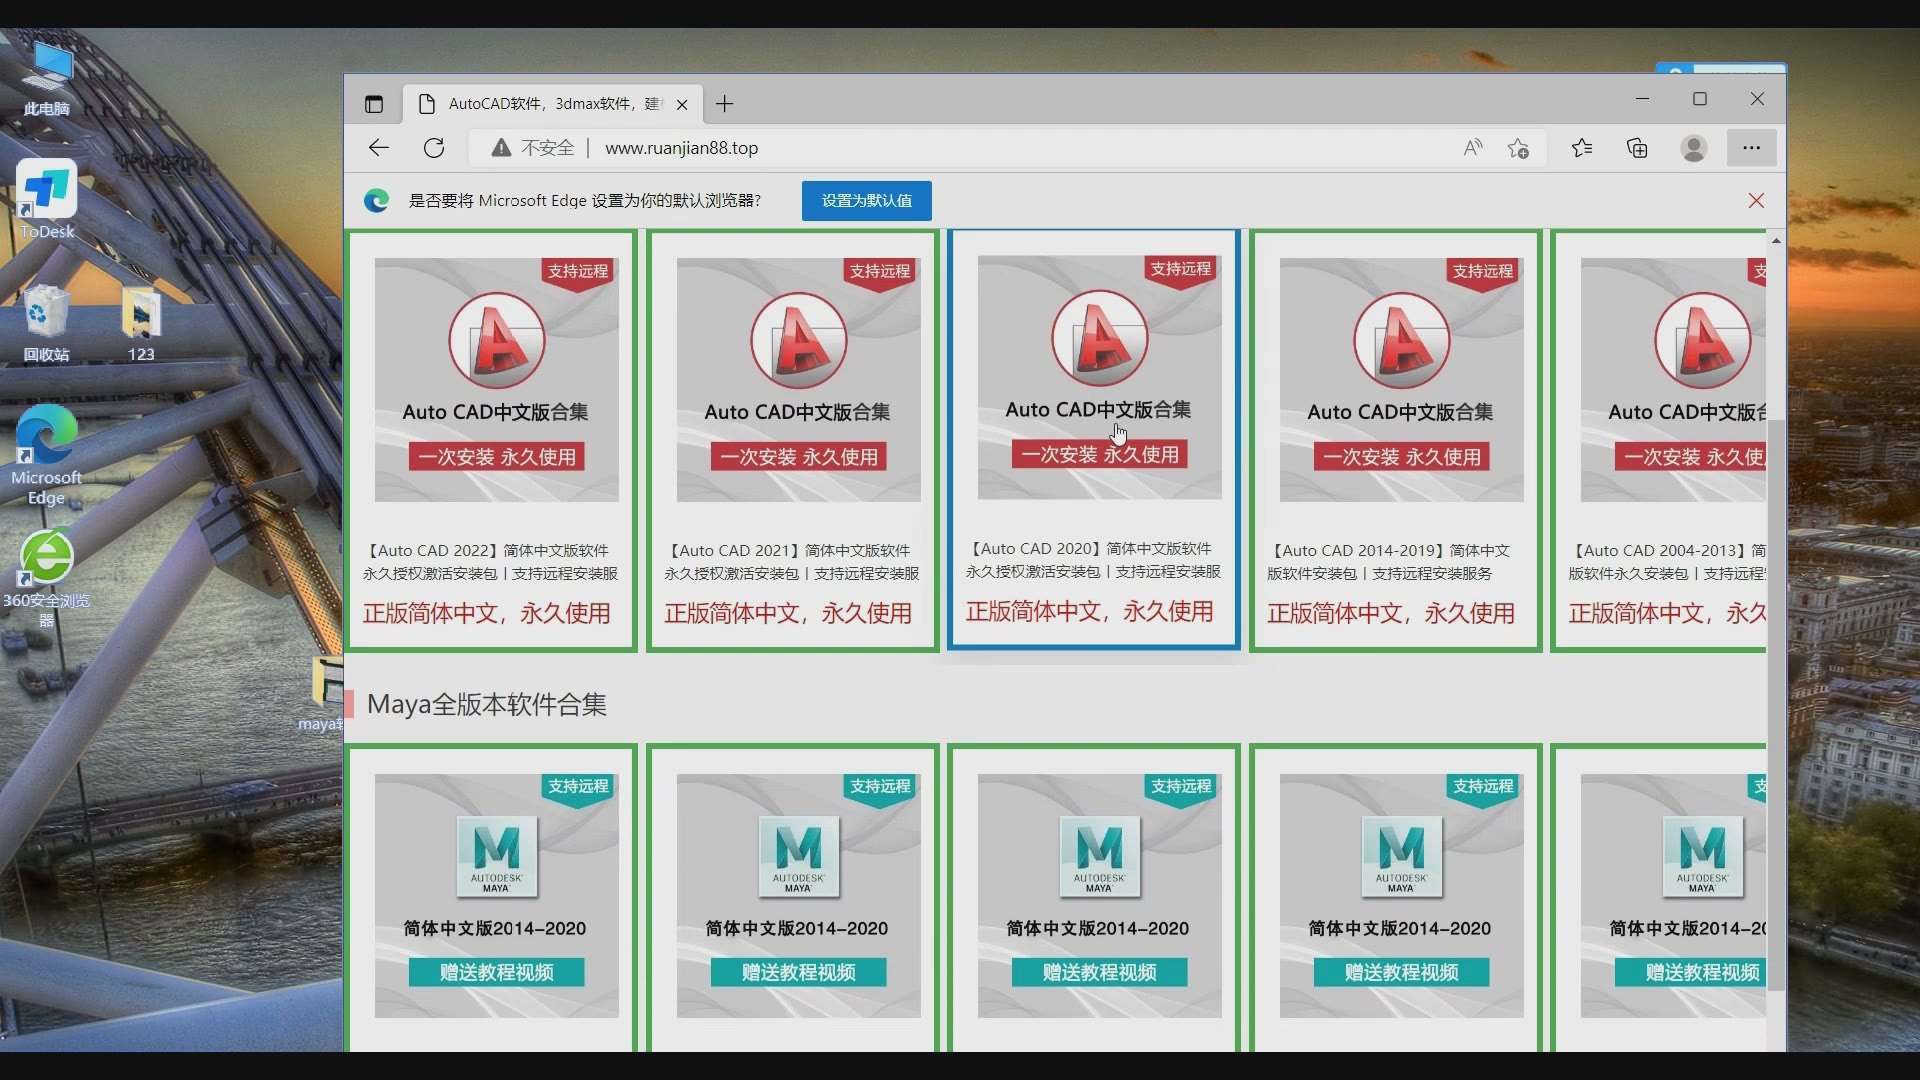
Task: Click the Refresh page icon
Action: click(x=433, y=147)
